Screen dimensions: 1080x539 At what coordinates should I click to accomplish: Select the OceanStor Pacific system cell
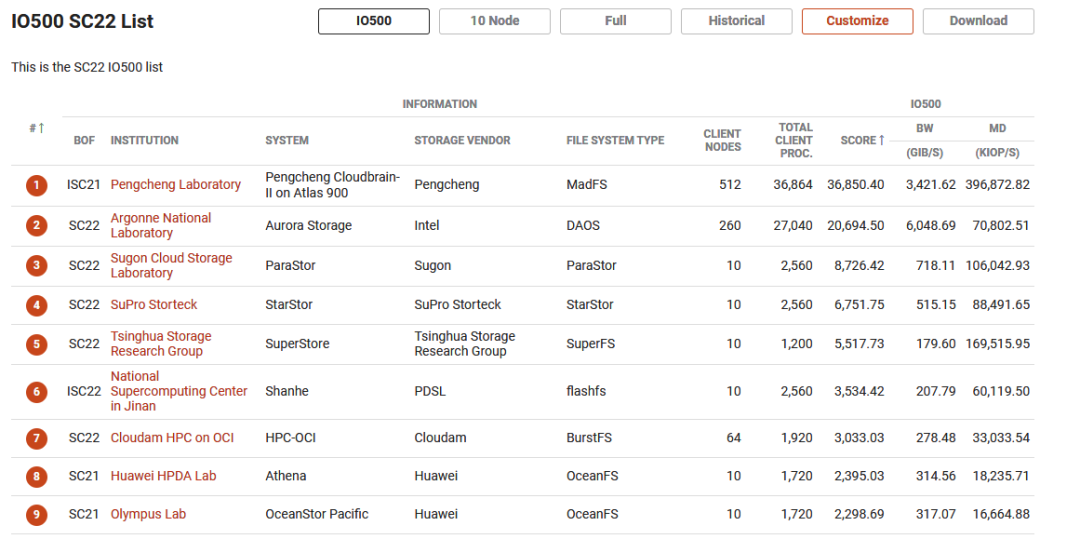[x=317, y=514]
